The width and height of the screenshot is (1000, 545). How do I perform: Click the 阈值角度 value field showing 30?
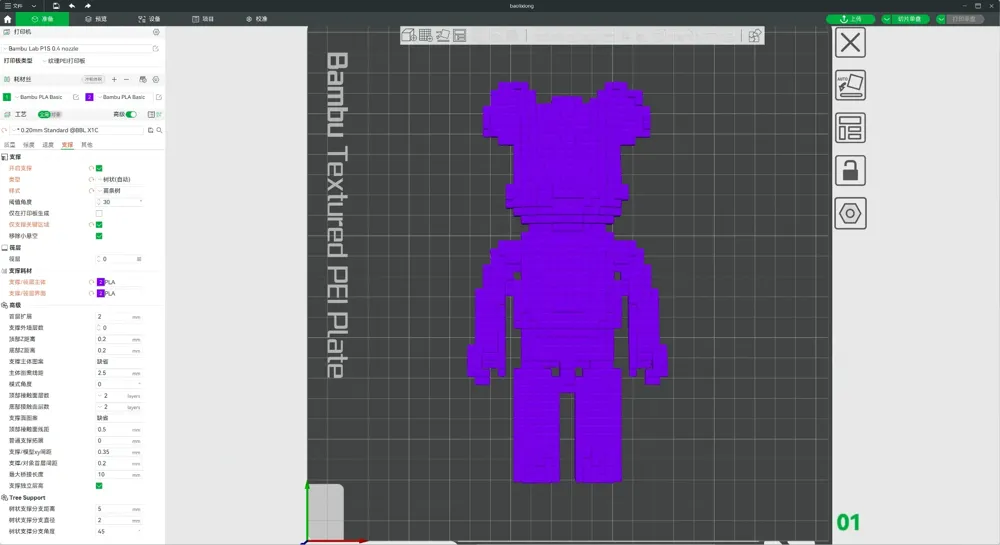tap(120, 202)
